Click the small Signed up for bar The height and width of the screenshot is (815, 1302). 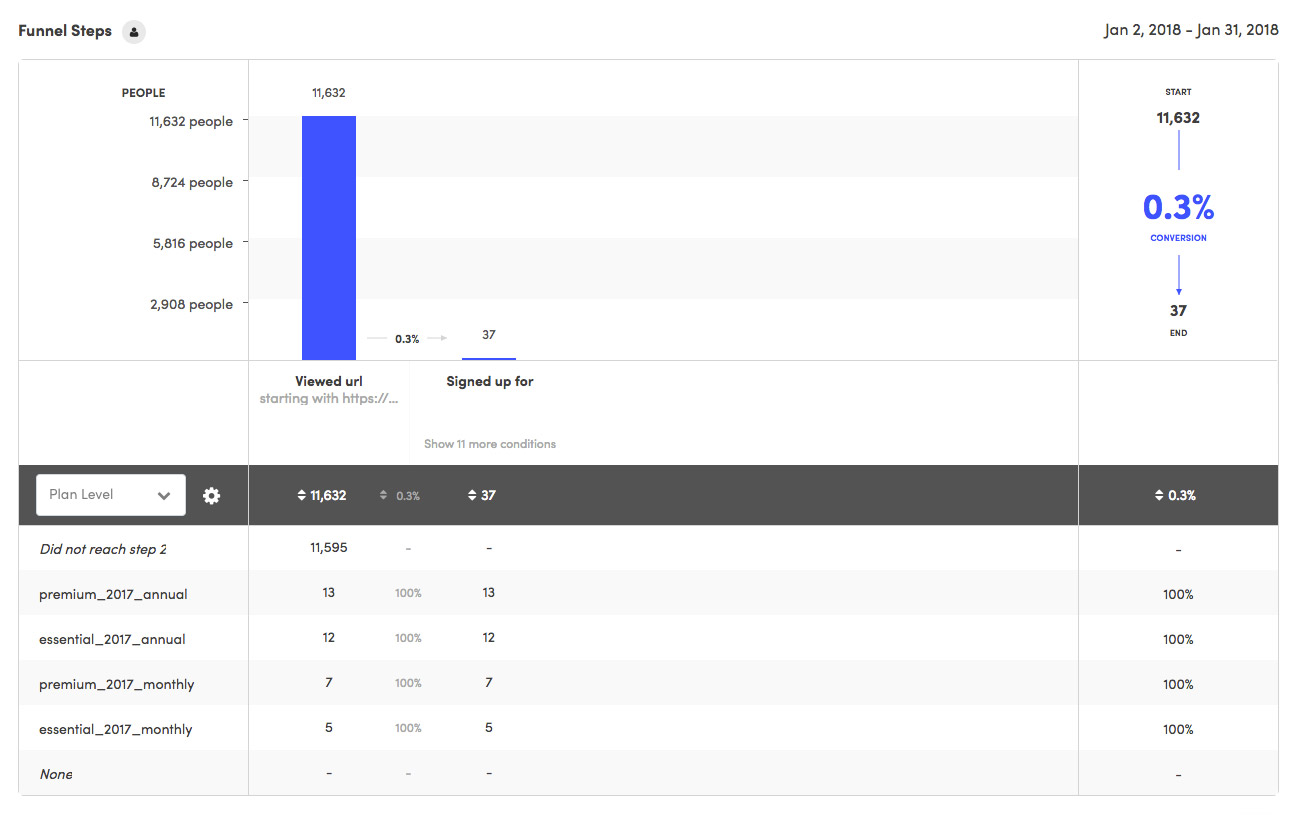tap(489, 358)
